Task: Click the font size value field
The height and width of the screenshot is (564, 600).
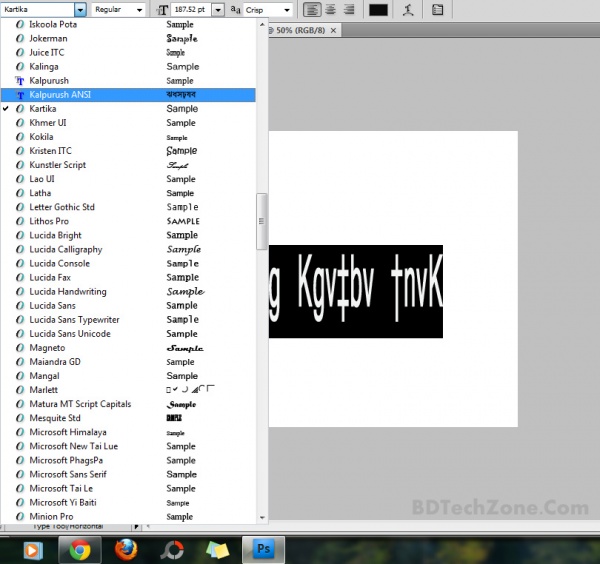Action: [191, 10]
